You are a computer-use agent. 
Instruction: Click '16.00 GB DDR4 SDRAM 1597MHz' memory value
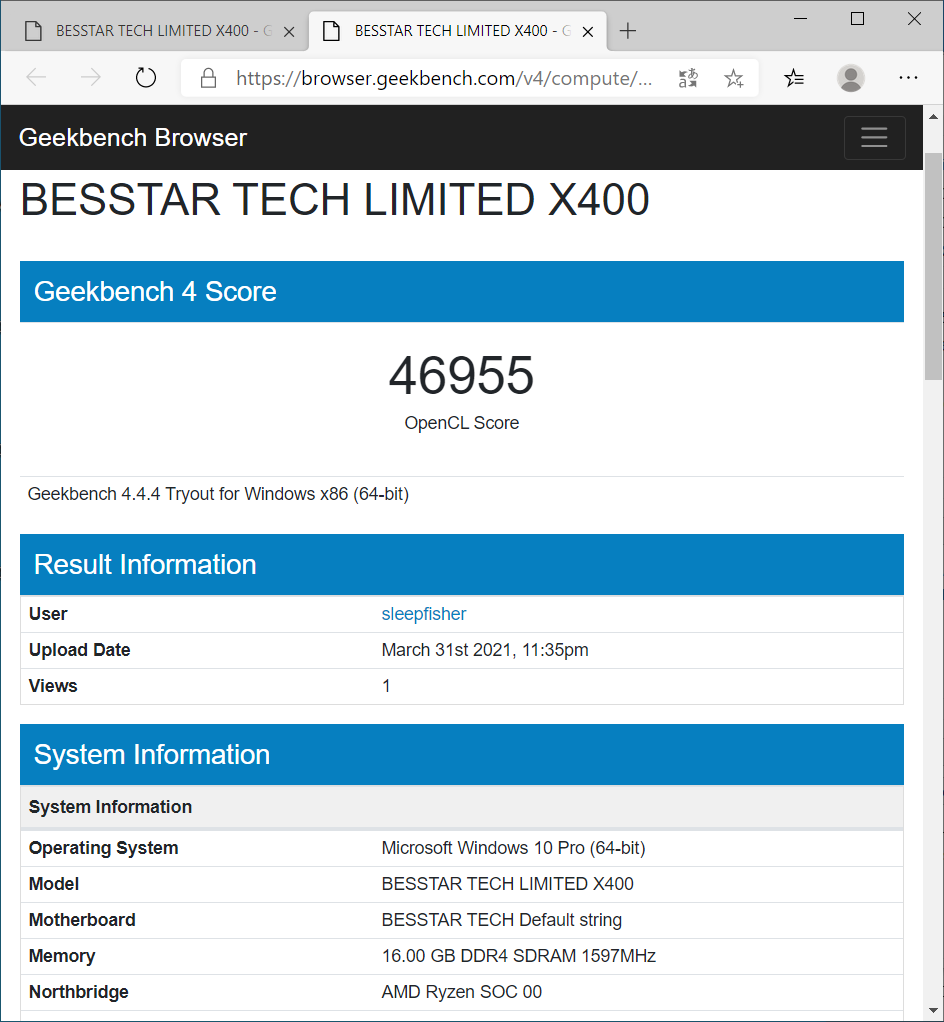point(518,956)
